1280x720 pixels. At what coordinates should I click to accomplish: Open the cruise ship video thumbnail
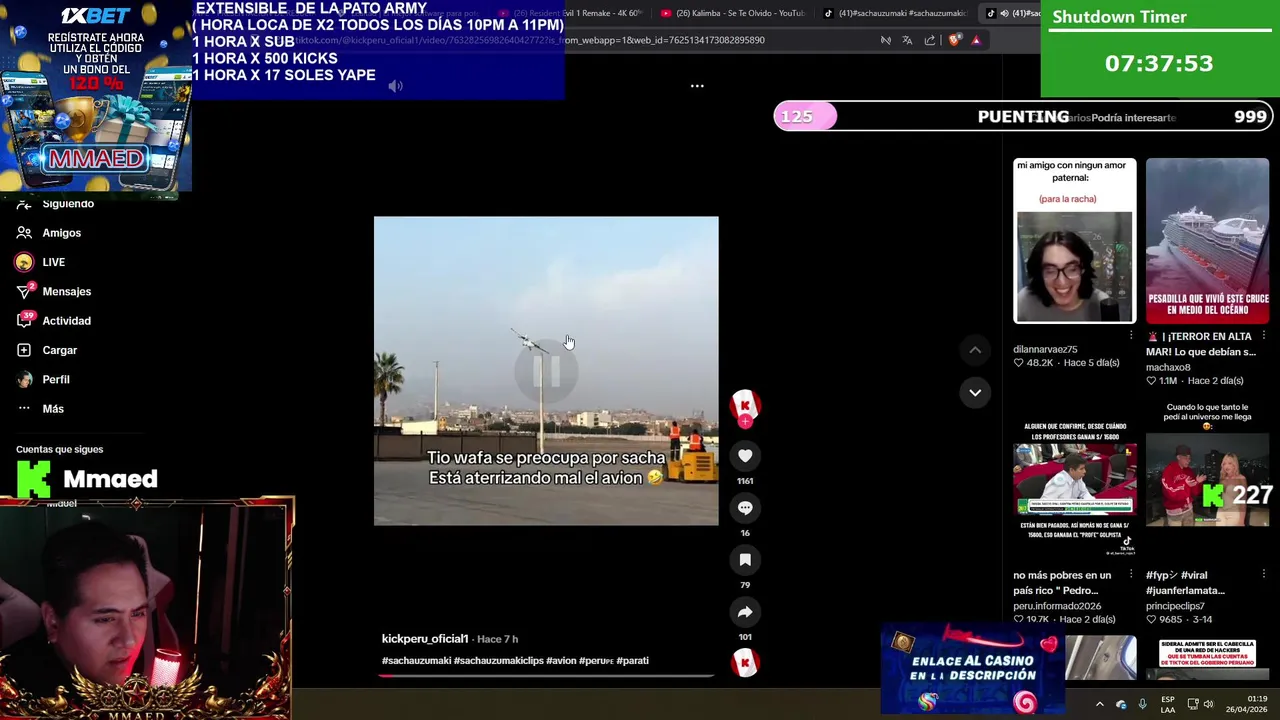click(x=1207, y=241)
